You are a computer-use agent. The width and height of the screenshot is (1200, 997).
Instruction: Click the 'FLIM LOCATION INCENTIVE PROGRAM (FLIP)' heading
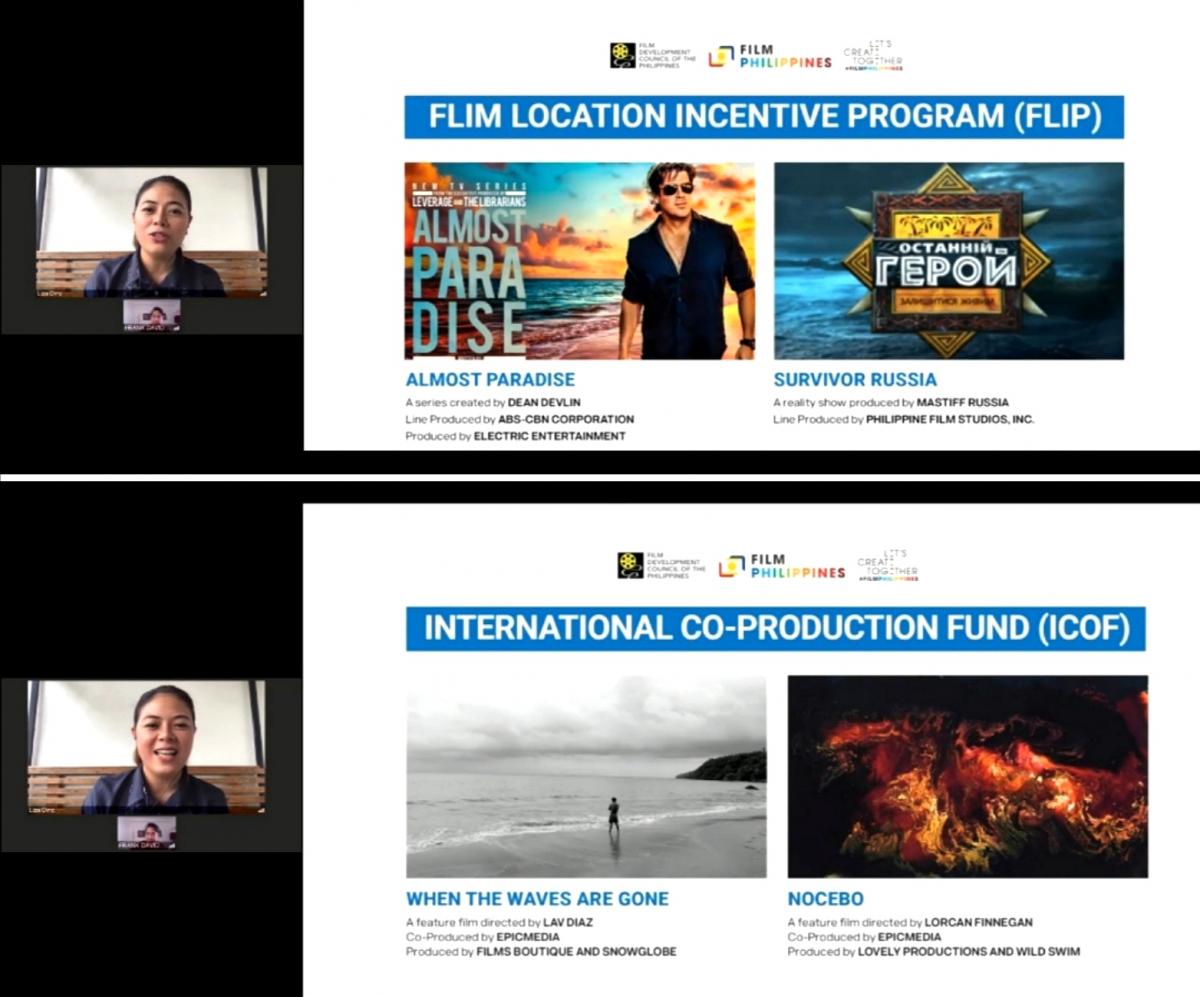(x=764, y=117)
